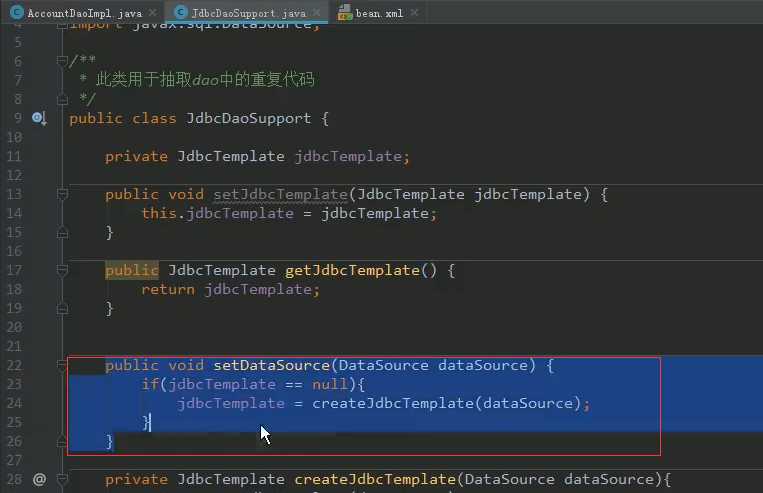Click the private JdbcTemplate field on line 11

[257, 156]
